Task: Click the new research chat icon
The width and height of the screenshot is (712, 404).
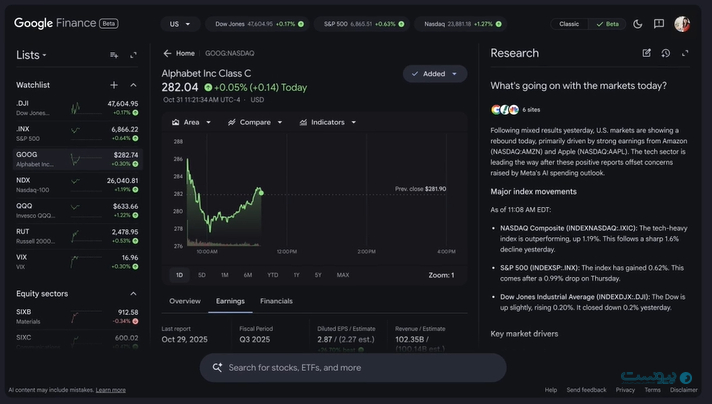Action: [x=647, y=53]
